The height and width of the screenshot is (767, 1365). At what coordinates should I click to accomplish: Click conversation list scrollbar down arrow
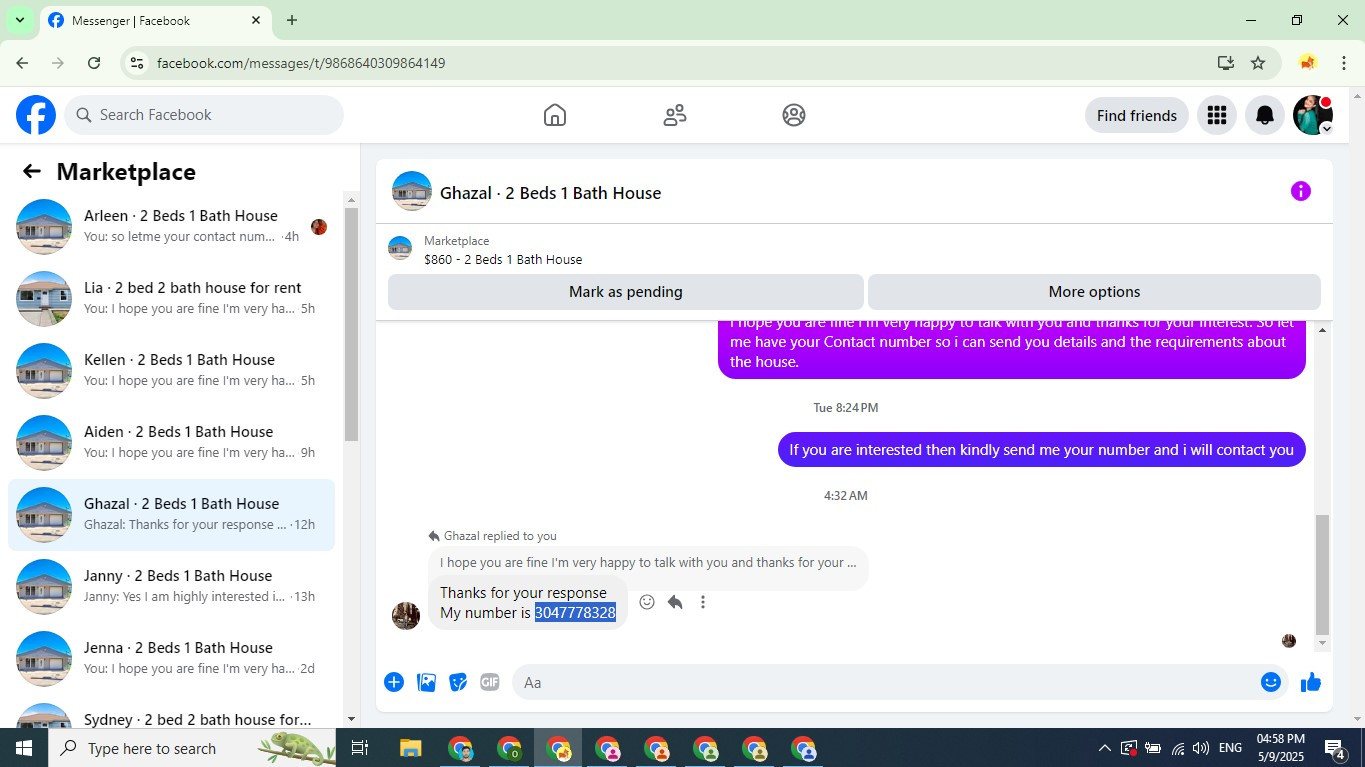(x=351, y=719)
